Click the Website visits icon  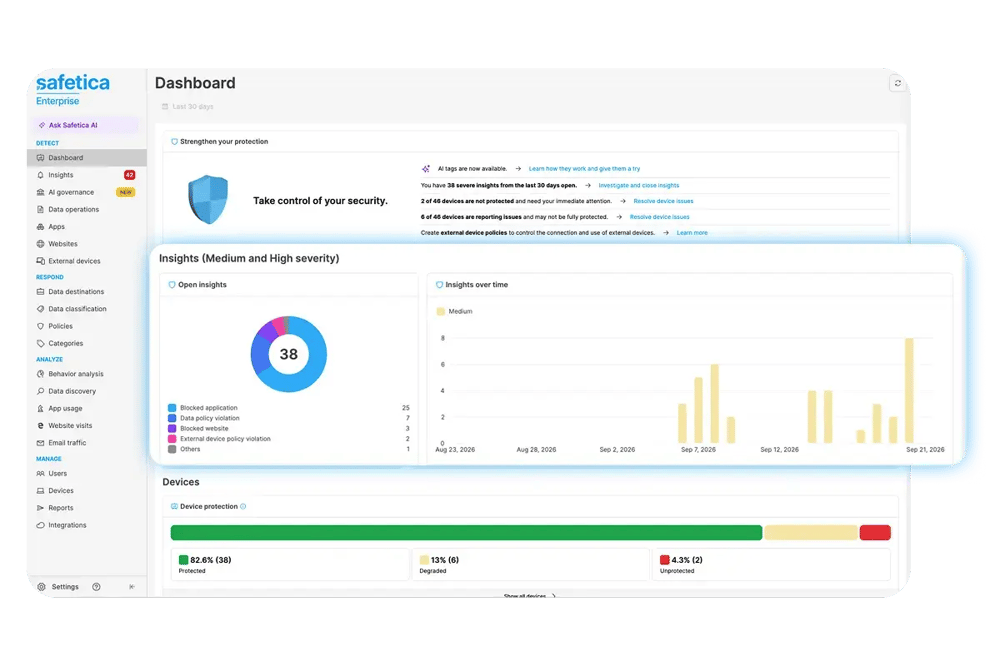41,426
